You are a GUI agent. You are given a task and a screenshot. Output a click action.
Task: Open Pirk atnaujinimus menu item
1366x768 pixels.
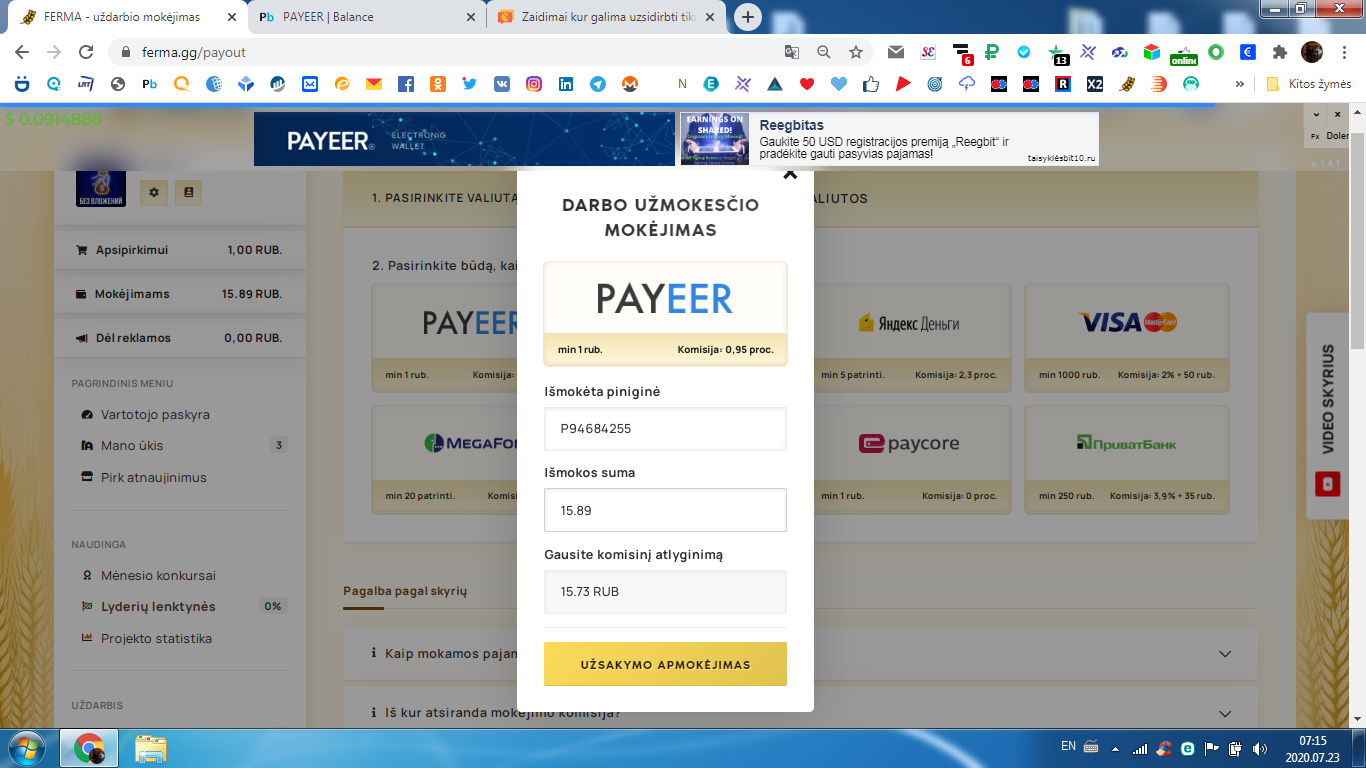tap(153, 477)
